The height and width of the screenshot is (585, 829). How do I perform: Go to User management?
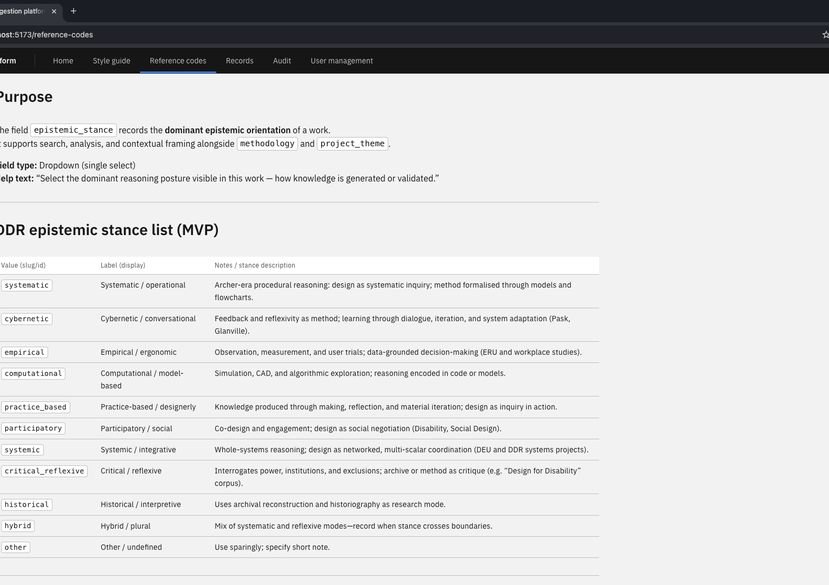point(342,60)
